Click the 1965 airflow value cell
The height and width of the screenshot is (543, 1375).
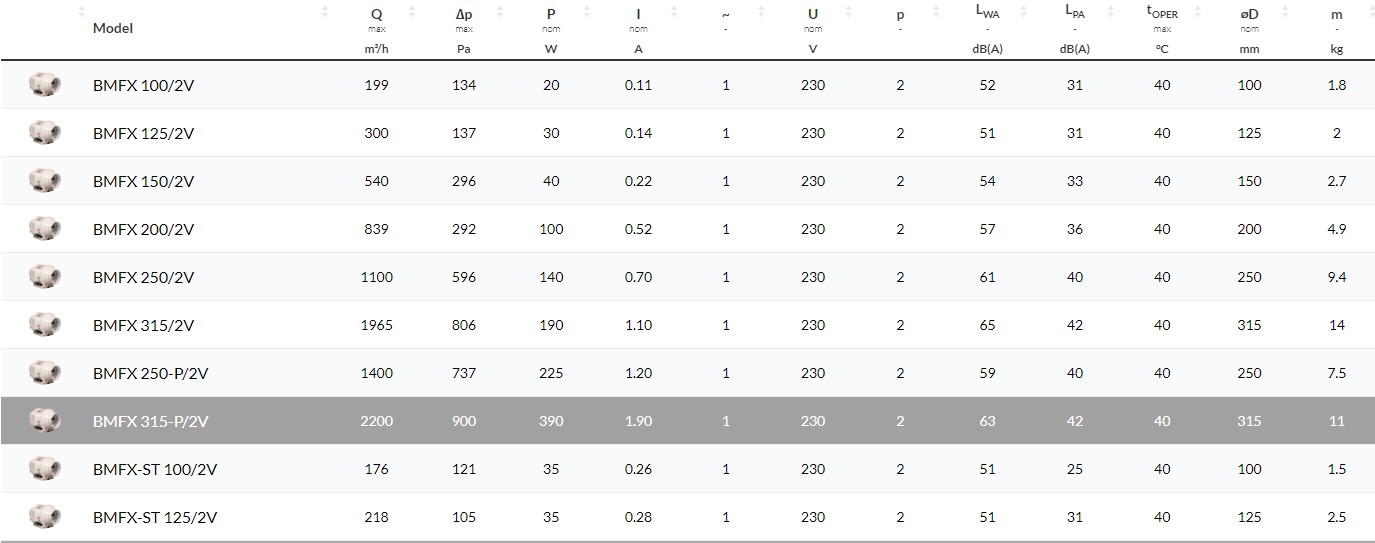point(377,325)
